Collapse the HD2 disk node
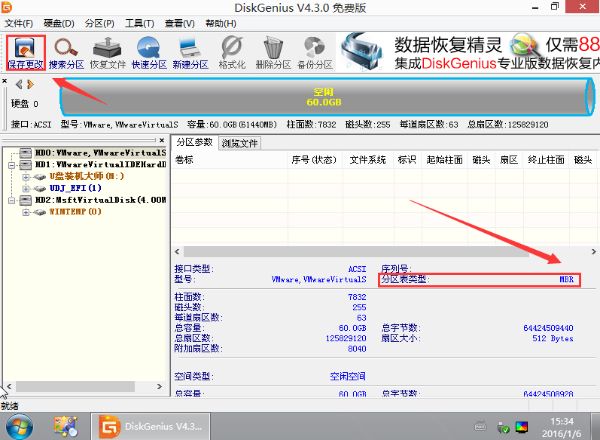 pyautogui.click(x=11, y=200)
